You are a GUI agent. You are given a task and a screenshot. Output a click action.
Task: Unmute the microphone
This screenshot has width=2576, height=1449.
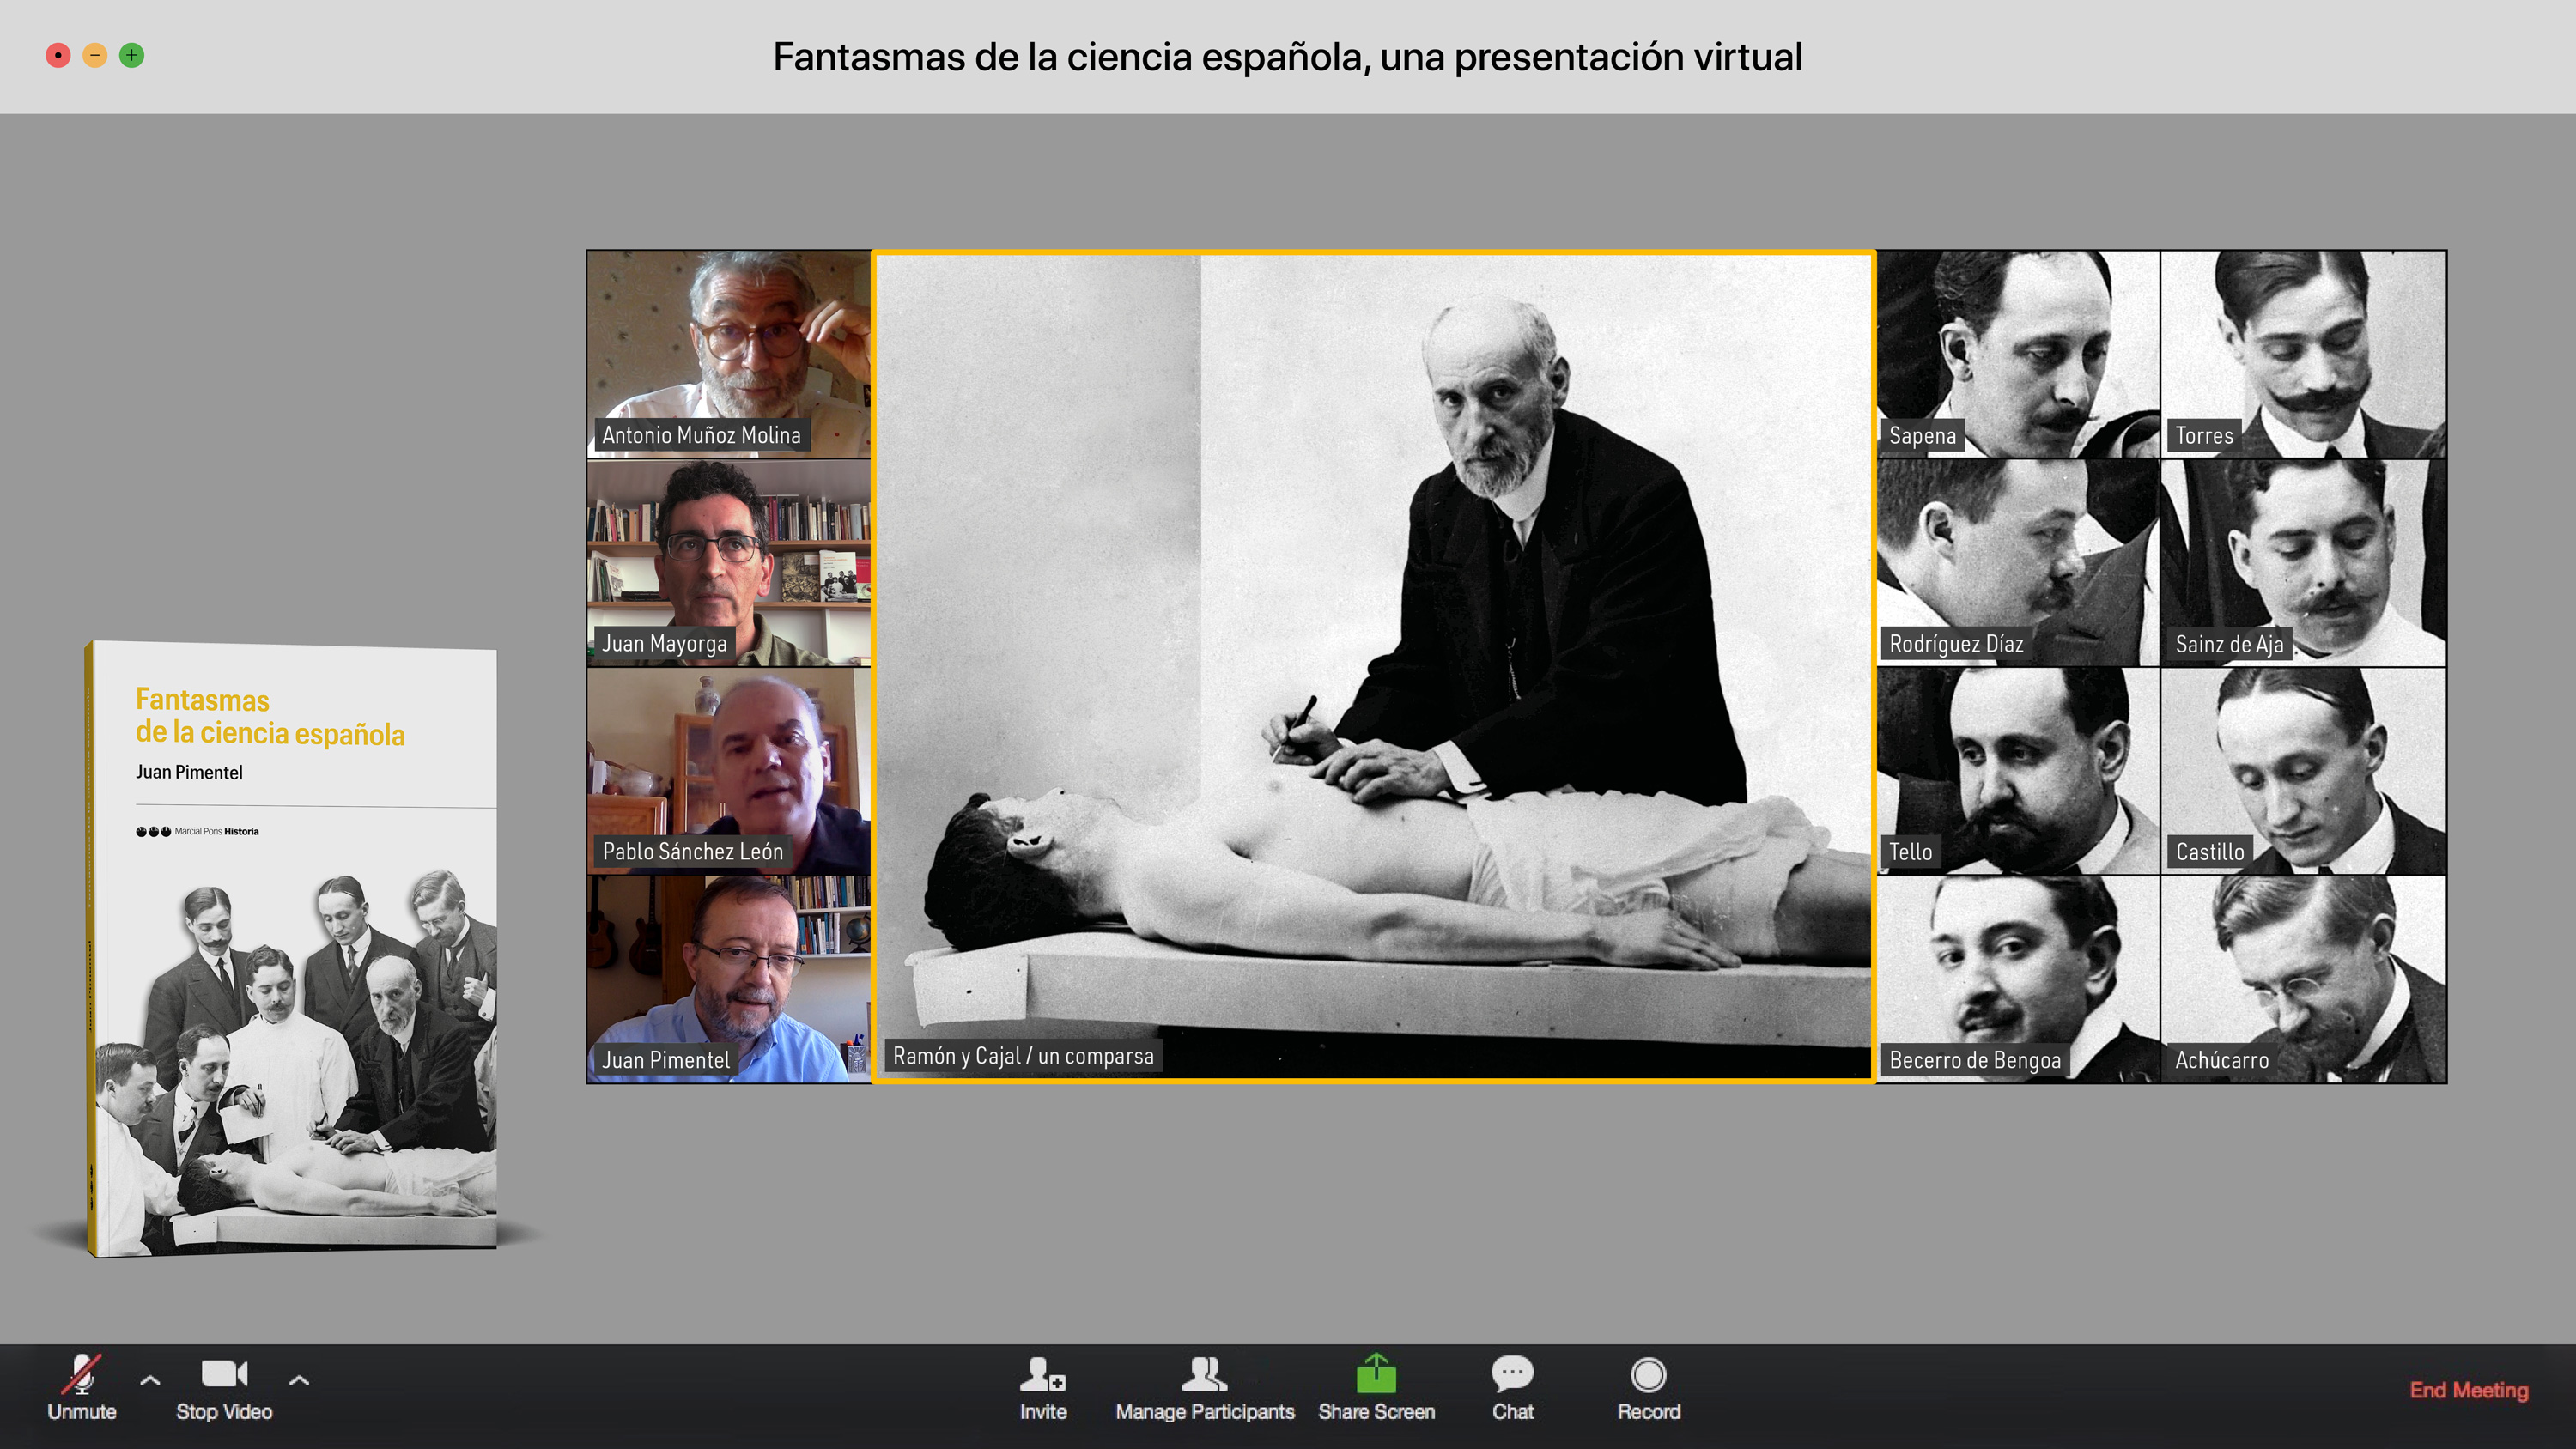(x=83, y=1390)
